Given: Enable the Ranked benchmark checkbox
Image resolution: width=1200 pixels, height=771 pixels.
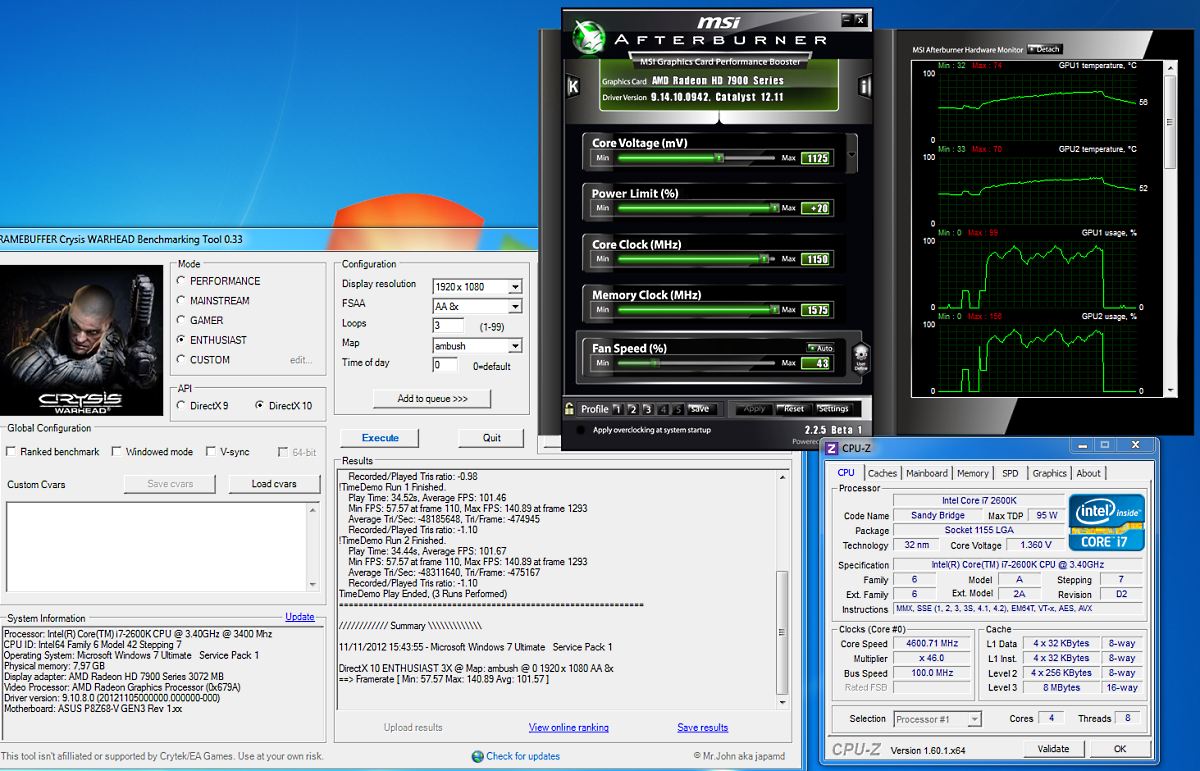Looking at the screenshot, I should point(11,452).
